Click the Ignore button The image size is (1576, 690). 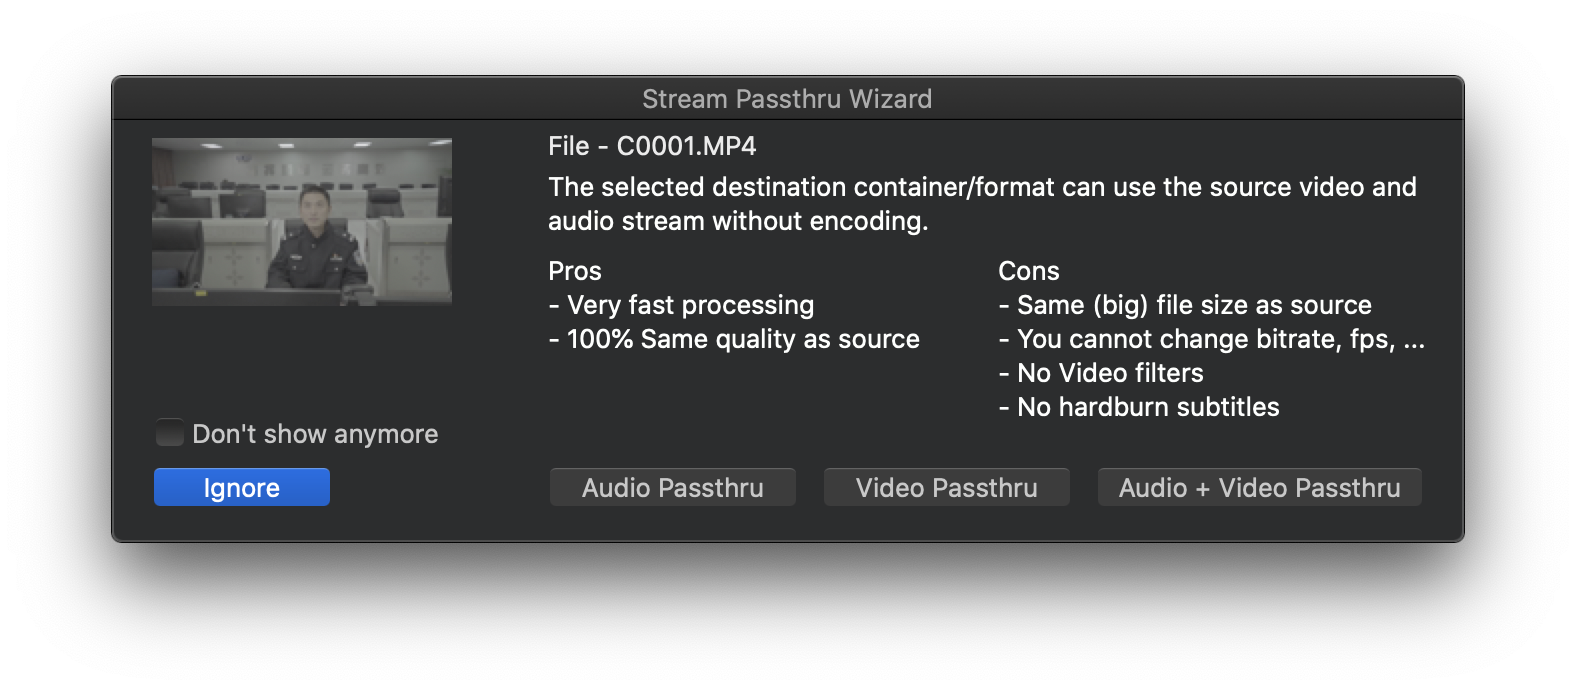pos(241,488)
